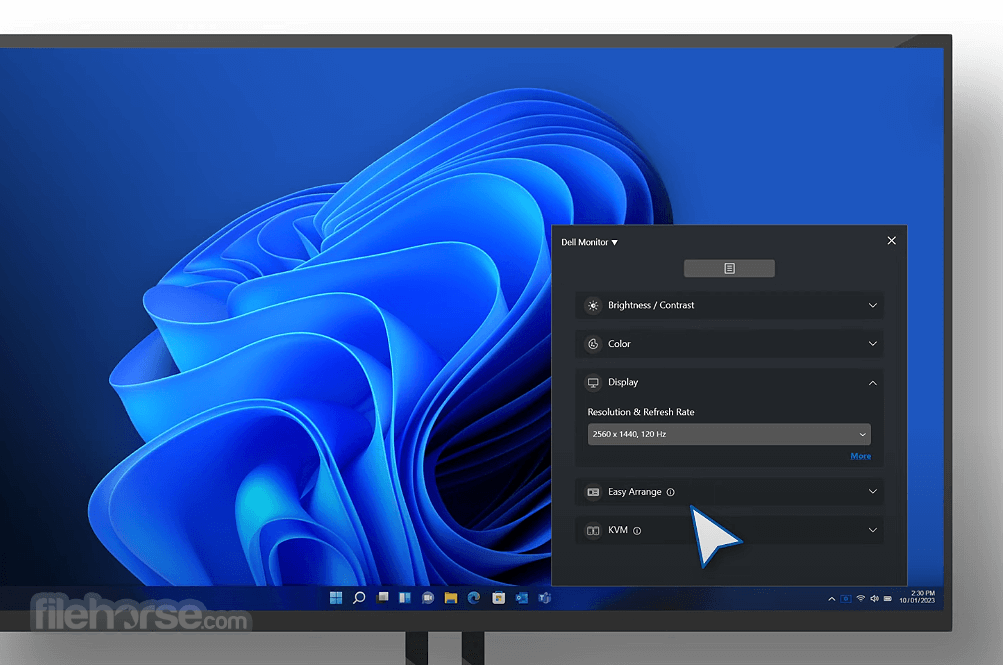Open the Resolution & Refresh Rate dropdown
Screen dimensions: 1003x665
click(x=729, y=434)
